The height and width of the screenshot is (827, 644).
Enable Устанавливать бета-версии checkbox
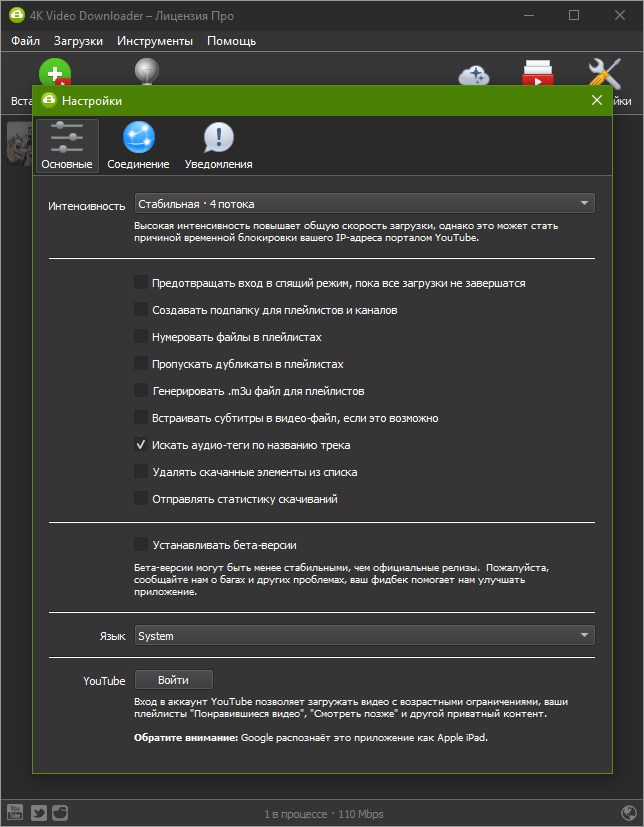pyautogui.click(x=140, y=544)
